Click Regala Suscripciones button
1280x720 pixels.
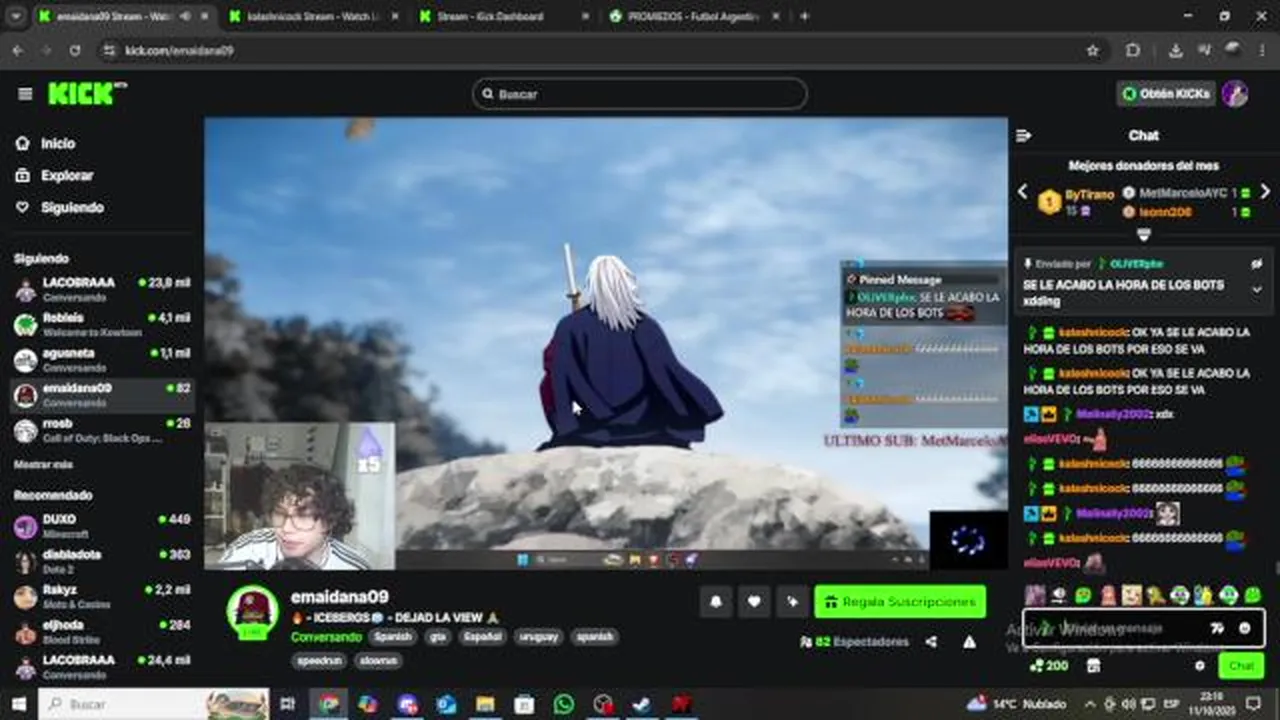(900, 602)
